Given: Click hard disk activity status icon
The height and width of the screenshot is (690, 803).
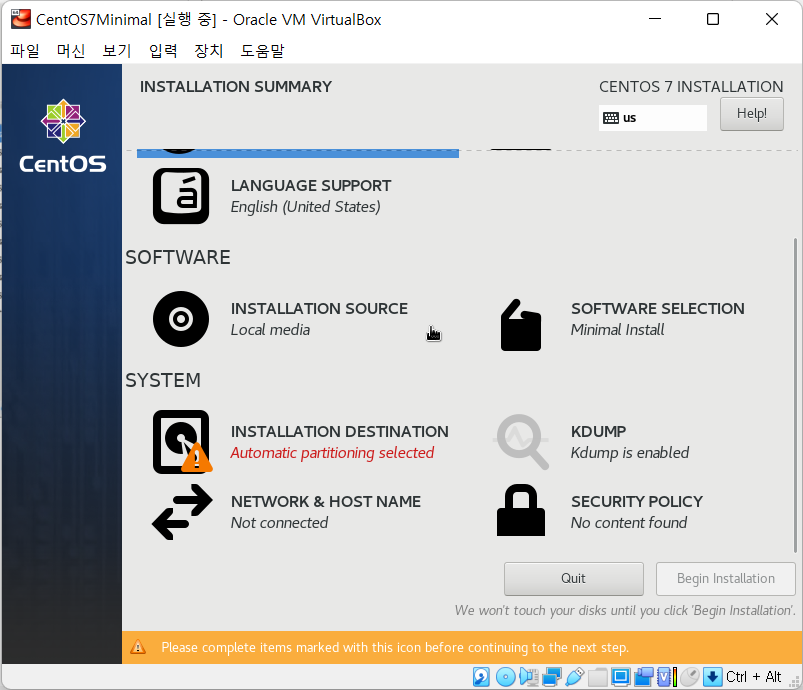Looking at the screenshot, I should (481, 677).
